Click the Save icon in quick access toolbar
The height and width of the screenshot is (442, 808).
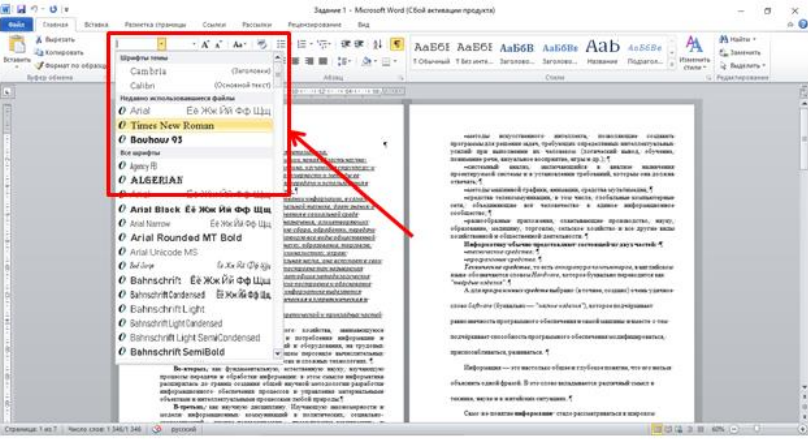click(x=22, y=6)
